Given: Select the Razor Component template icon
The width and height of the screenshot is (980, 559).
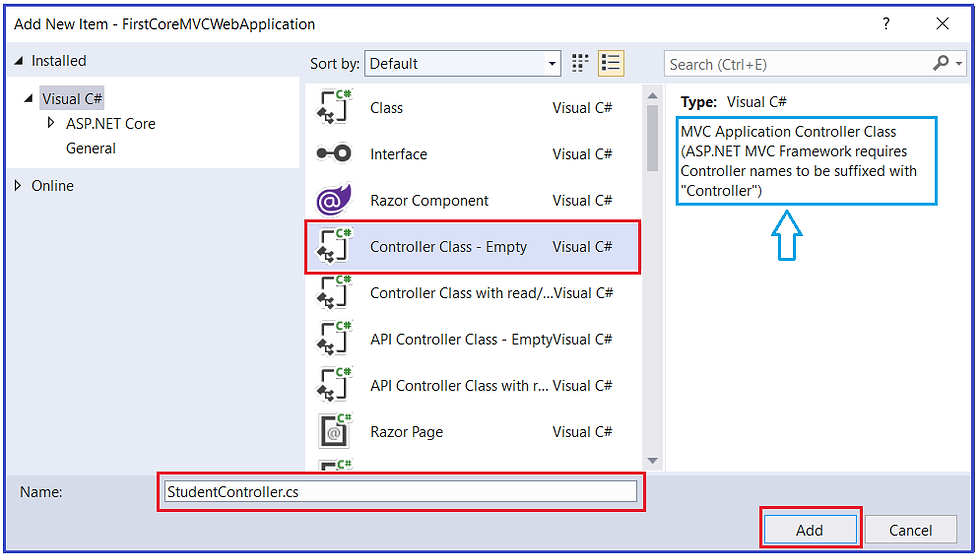Looking at the screenshot, I should click(x=334, y=199).
